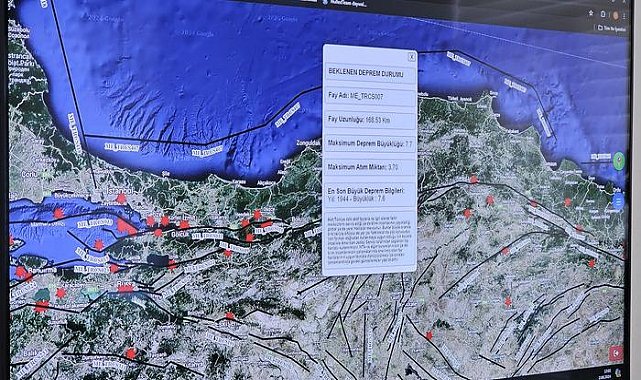Click the green location pin button
The width and height of the screenshot is (641, 380).
619,160
